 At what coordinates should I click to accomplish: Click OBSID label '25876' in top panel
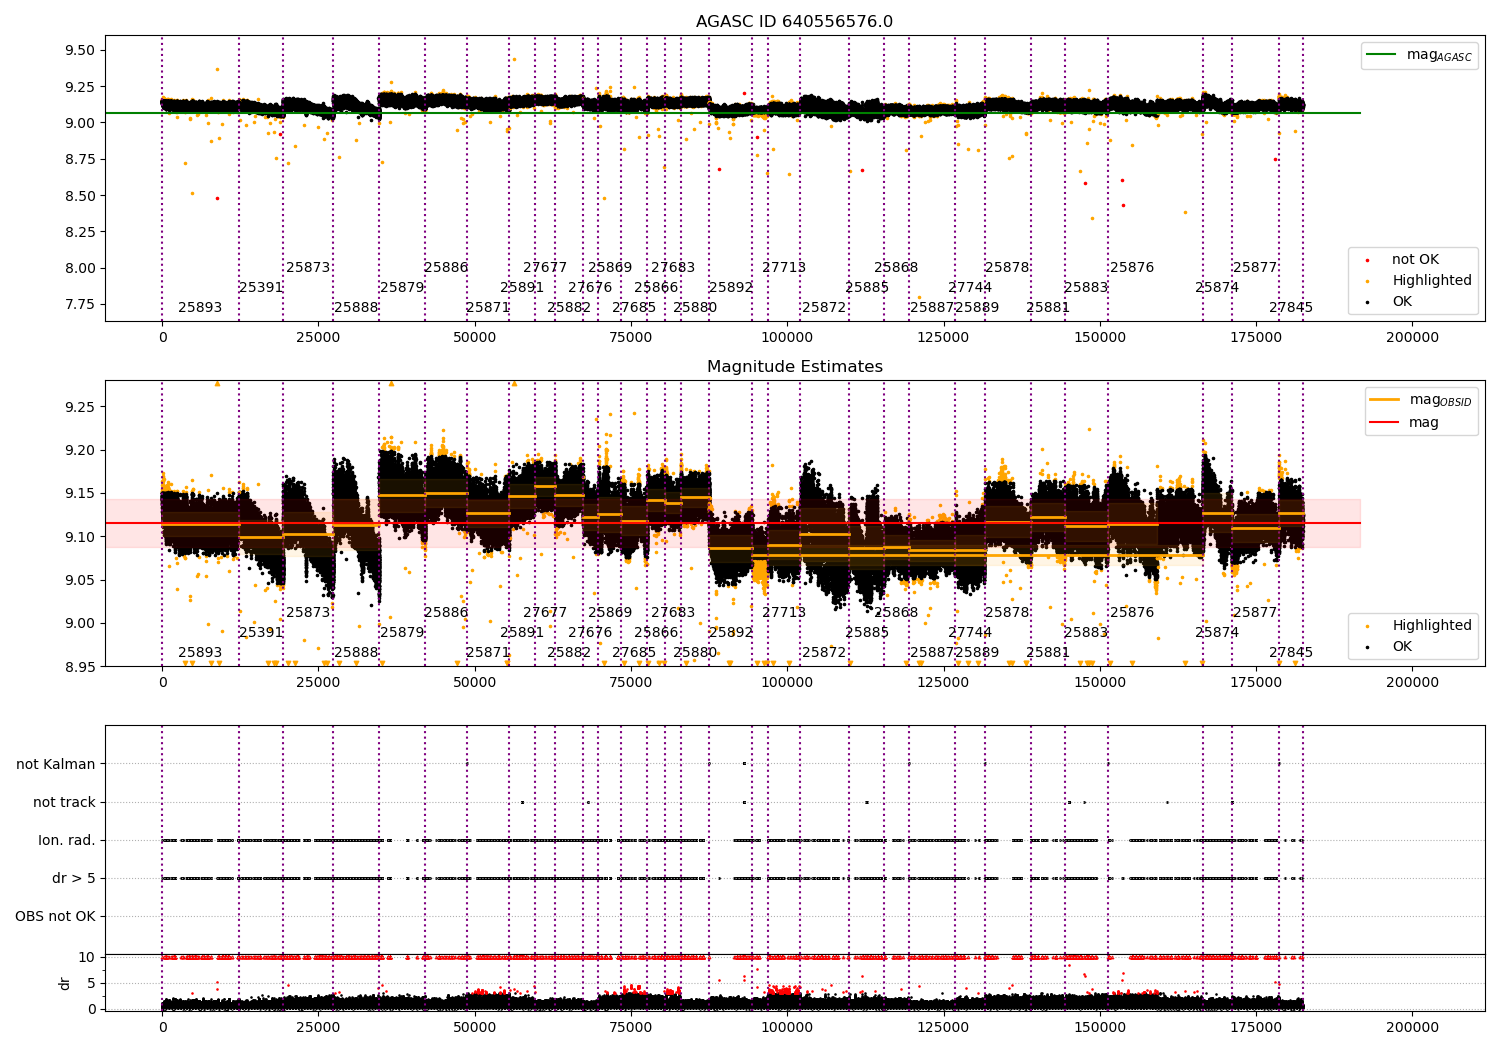1132,268
